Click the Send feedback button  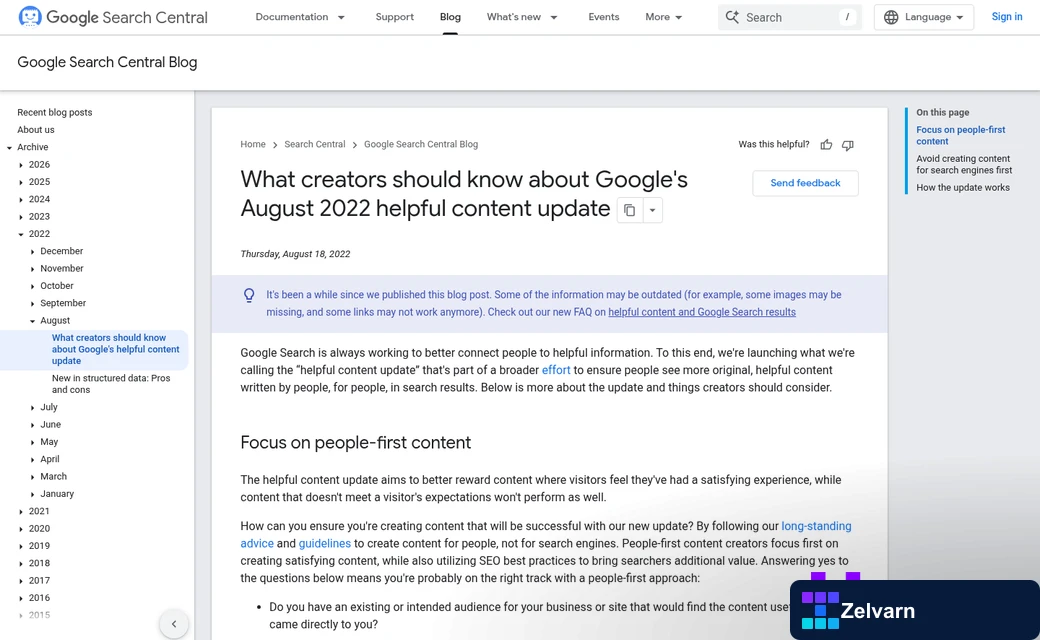coord(805,183)
